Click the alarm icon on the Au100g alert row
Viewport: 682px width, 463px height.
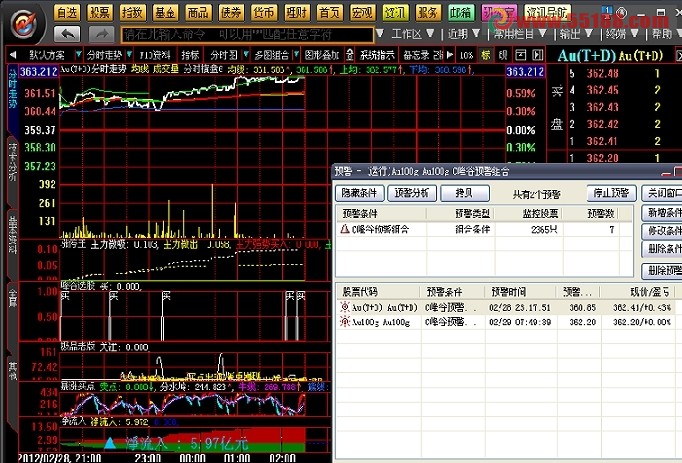(x=345, y=322)
